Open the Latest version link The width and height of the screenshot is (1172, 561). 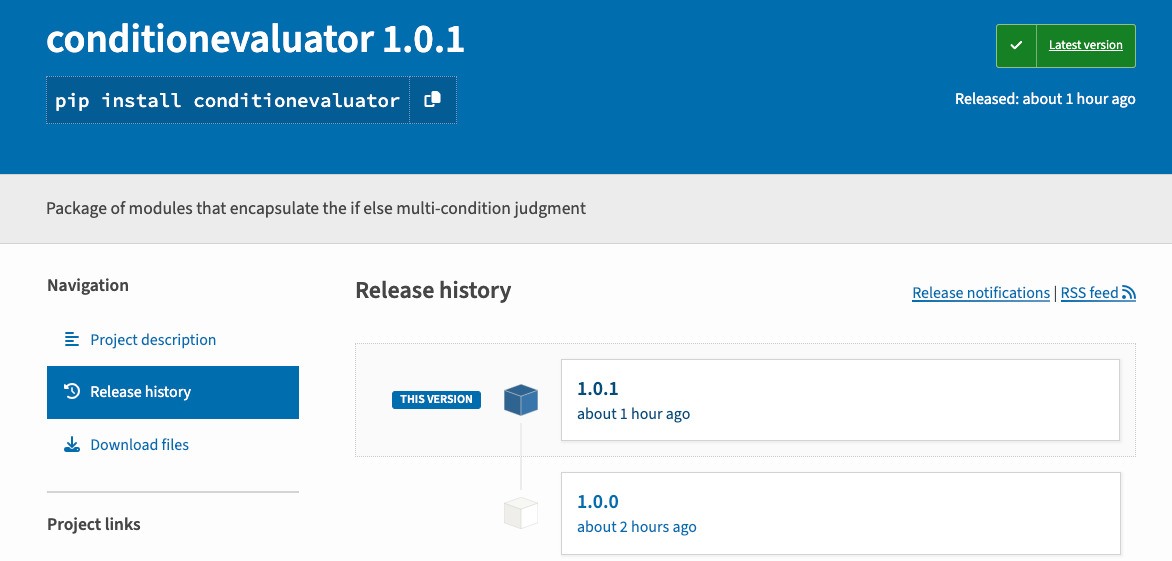(x=1085, y=46)
